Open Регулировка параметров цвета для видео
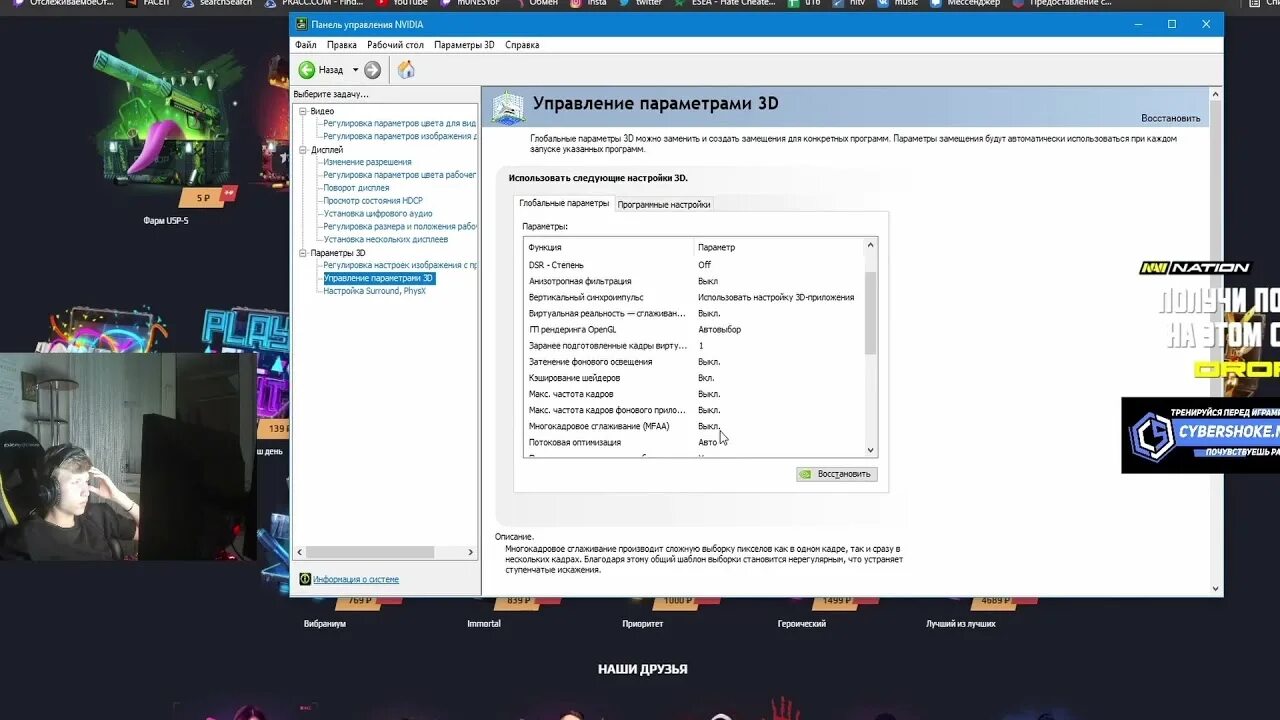This screenshot has height=720, width=1280. pos(399,123)
